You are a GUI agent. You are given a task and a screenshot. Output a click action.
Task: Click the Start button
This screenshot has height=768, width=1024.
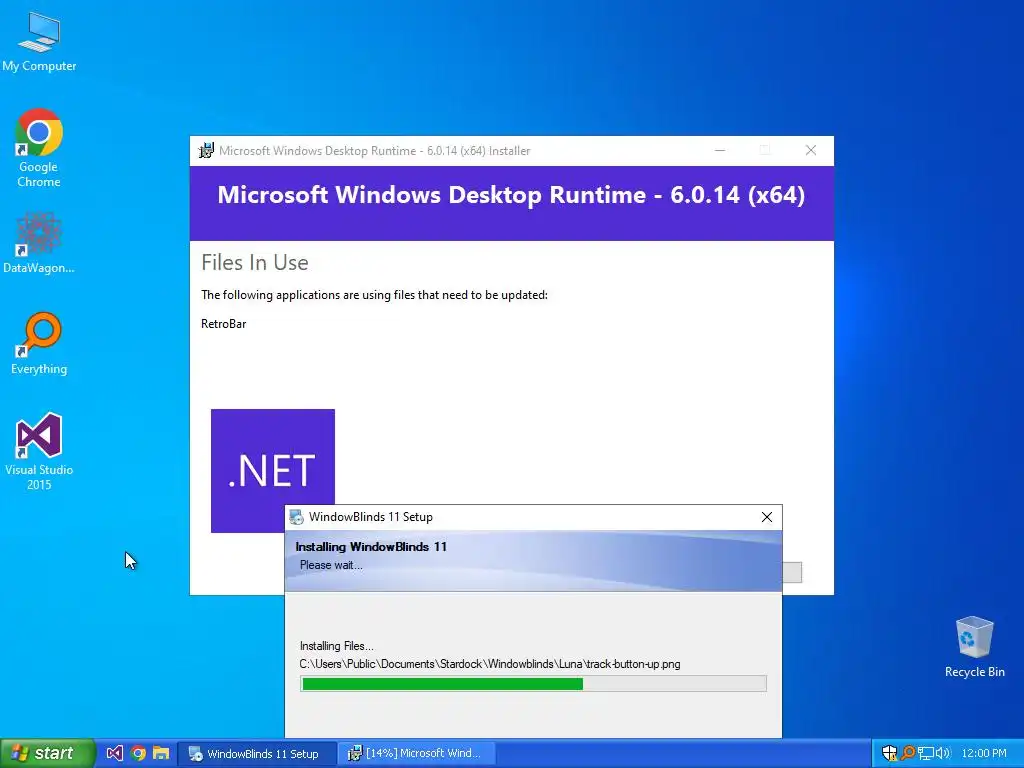click(x=47, y=753)
